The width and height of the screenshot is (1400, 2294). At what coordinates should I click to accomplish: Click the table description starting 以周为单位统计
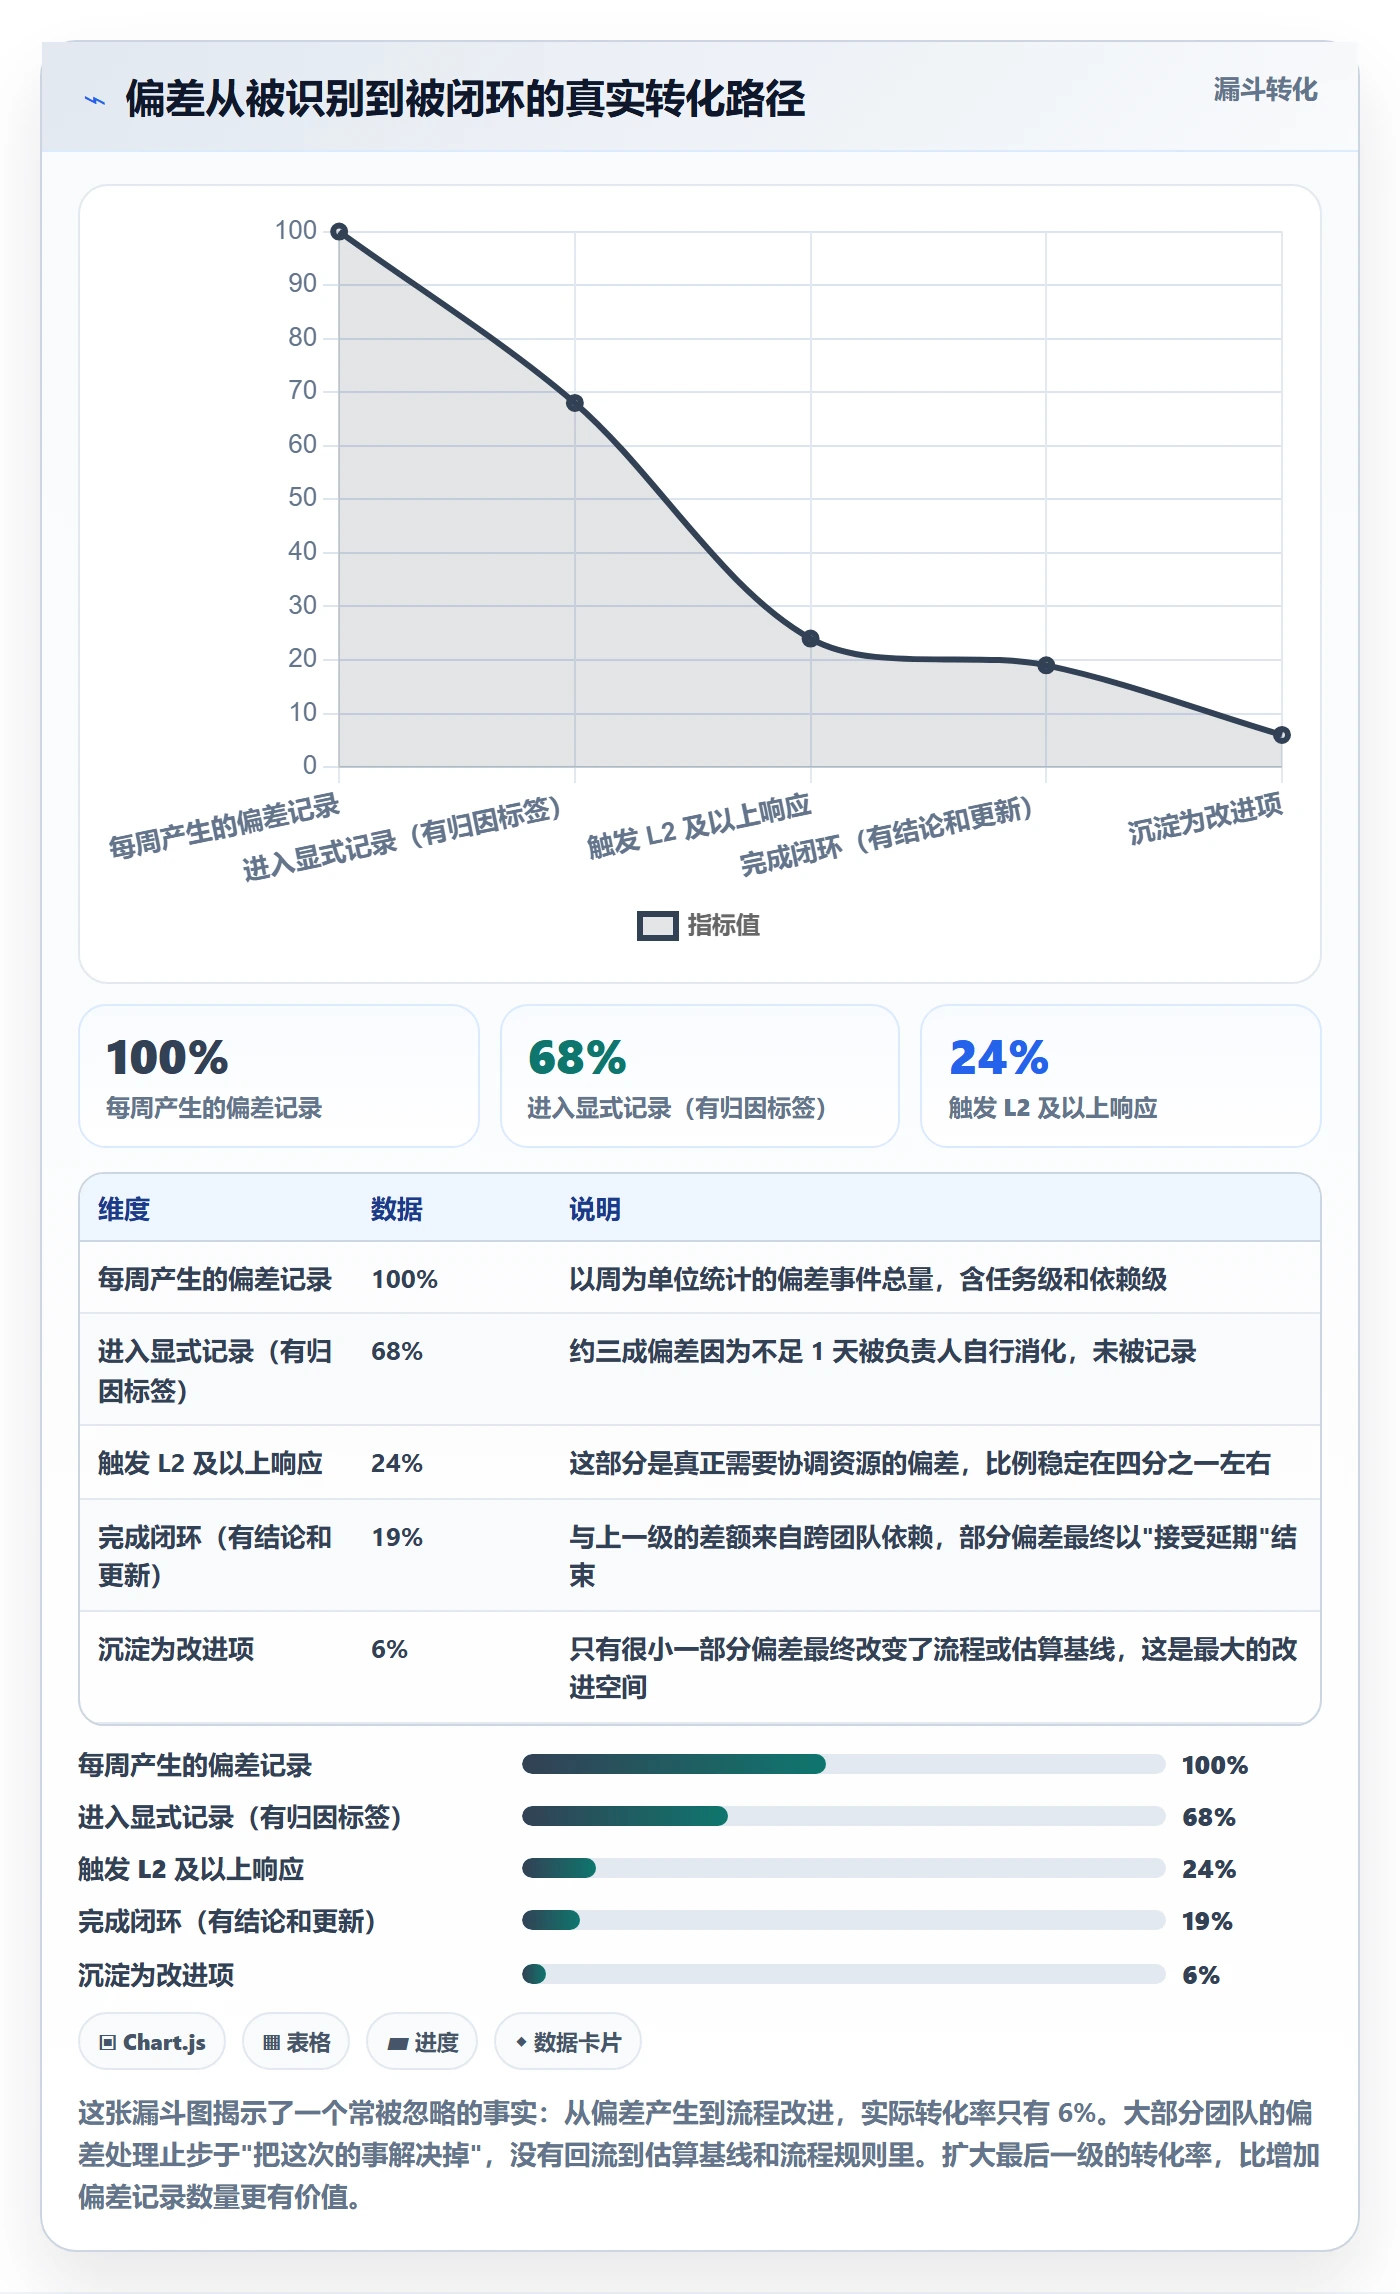tap(868, 1279)
